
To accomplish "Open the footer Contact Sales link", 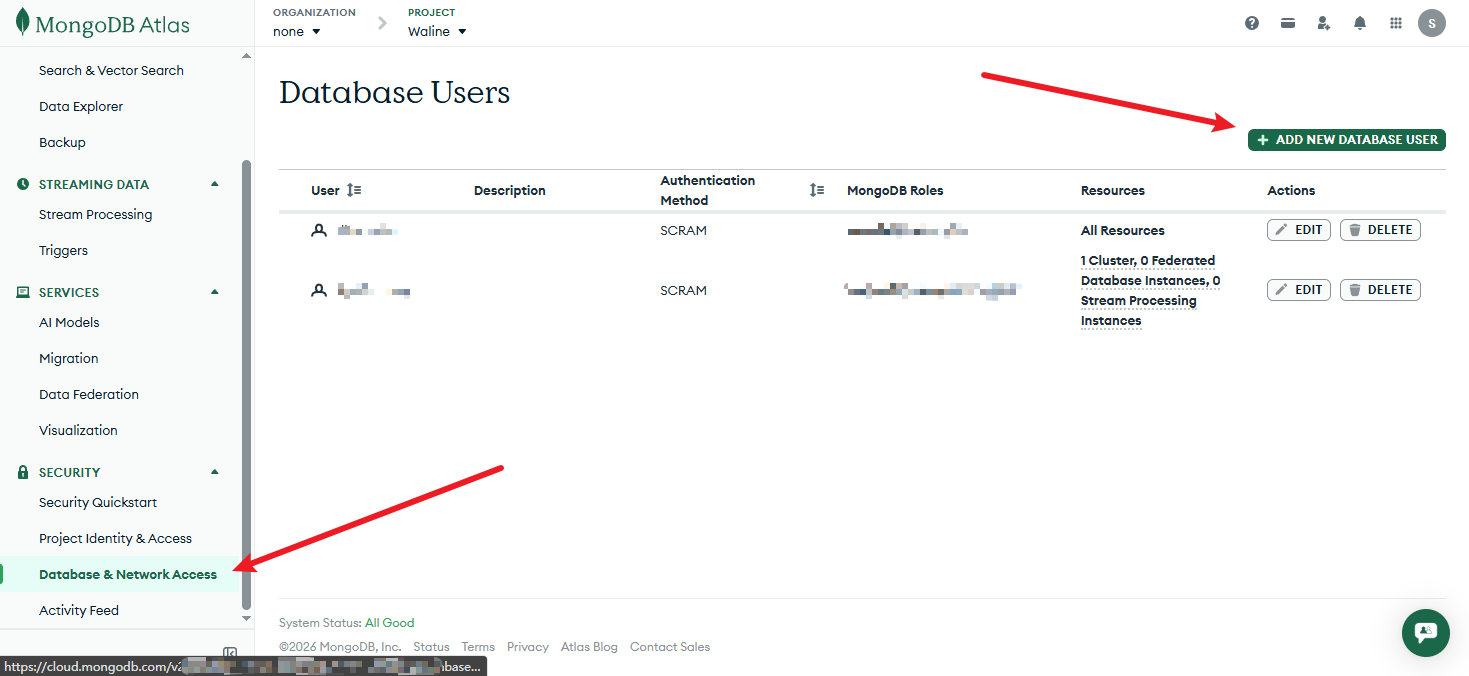I will tap(670, 647).
